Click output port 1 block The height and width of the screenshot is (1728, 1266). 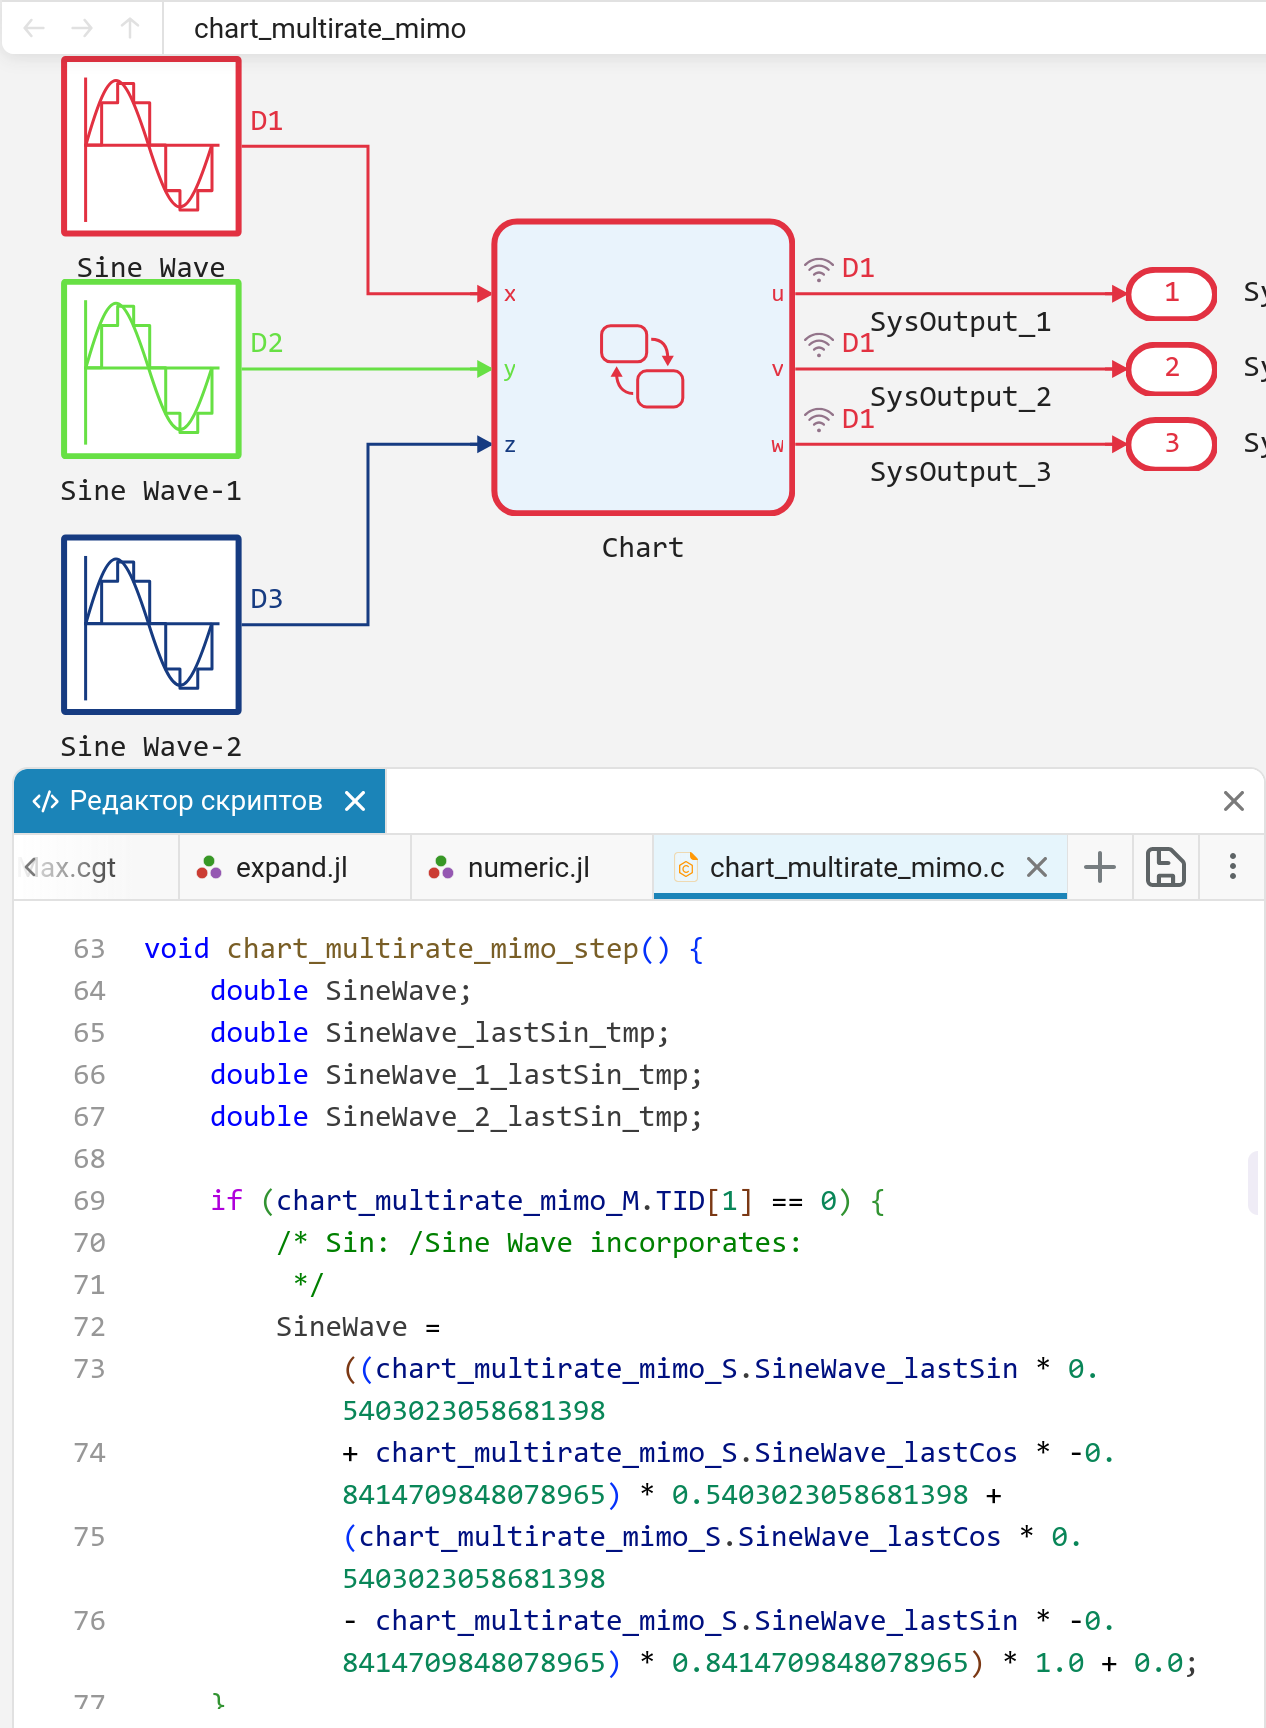click(1171, 294)
